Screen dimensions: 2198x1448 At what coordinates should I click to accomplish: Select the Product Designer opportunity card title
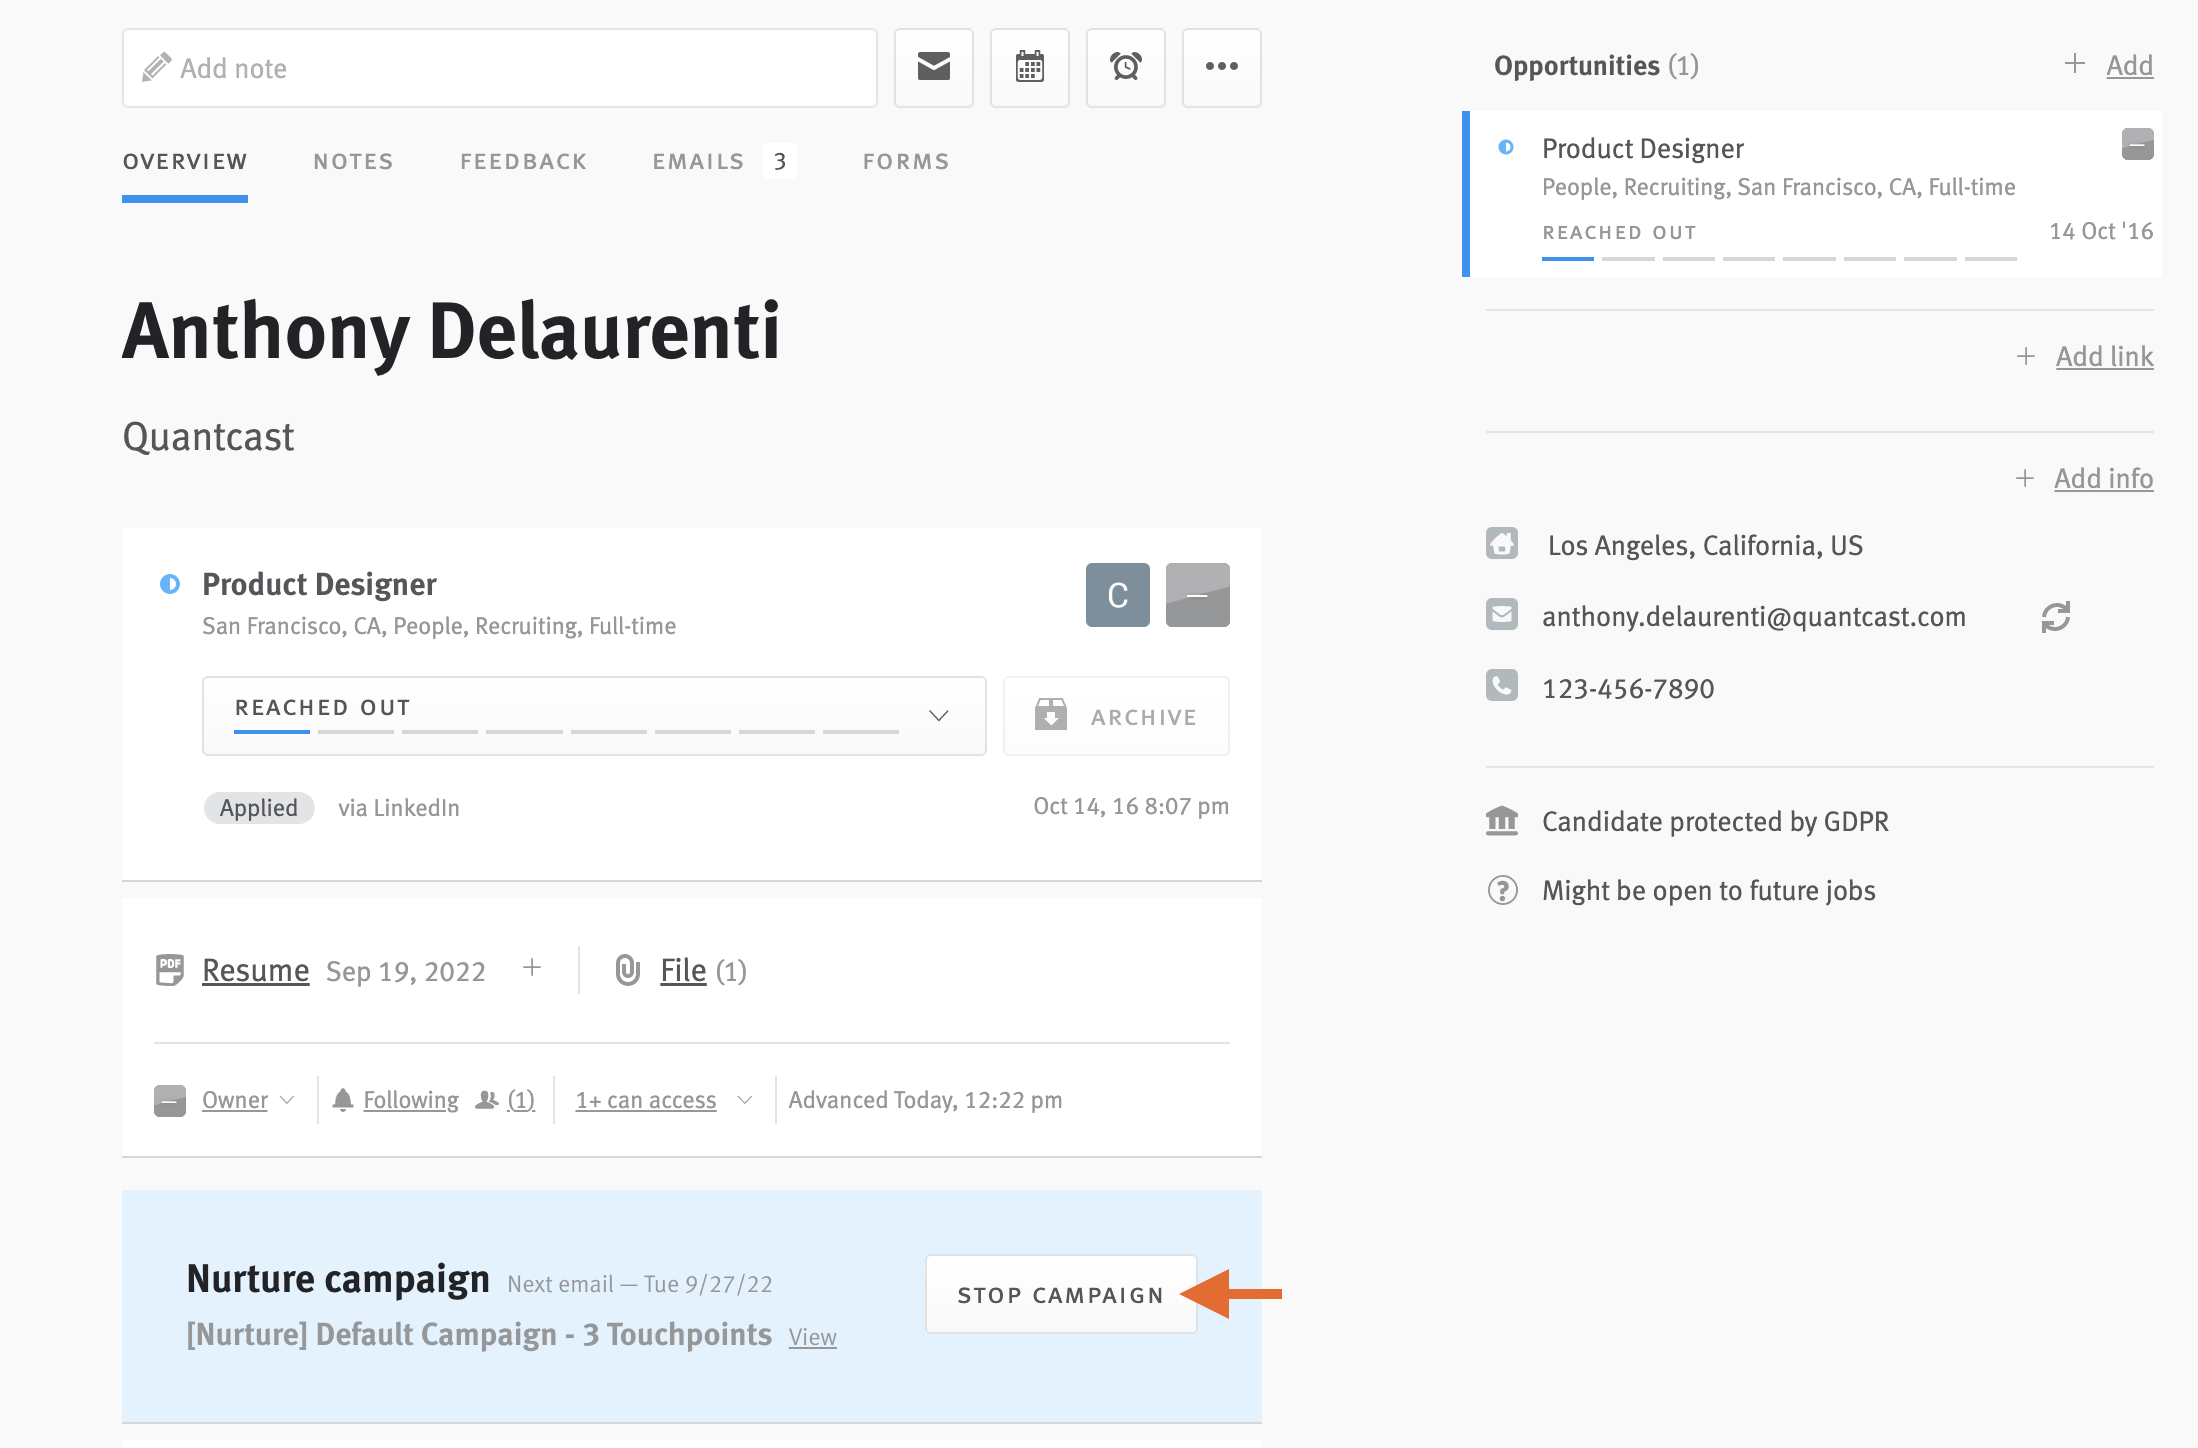click(1643, 148)
